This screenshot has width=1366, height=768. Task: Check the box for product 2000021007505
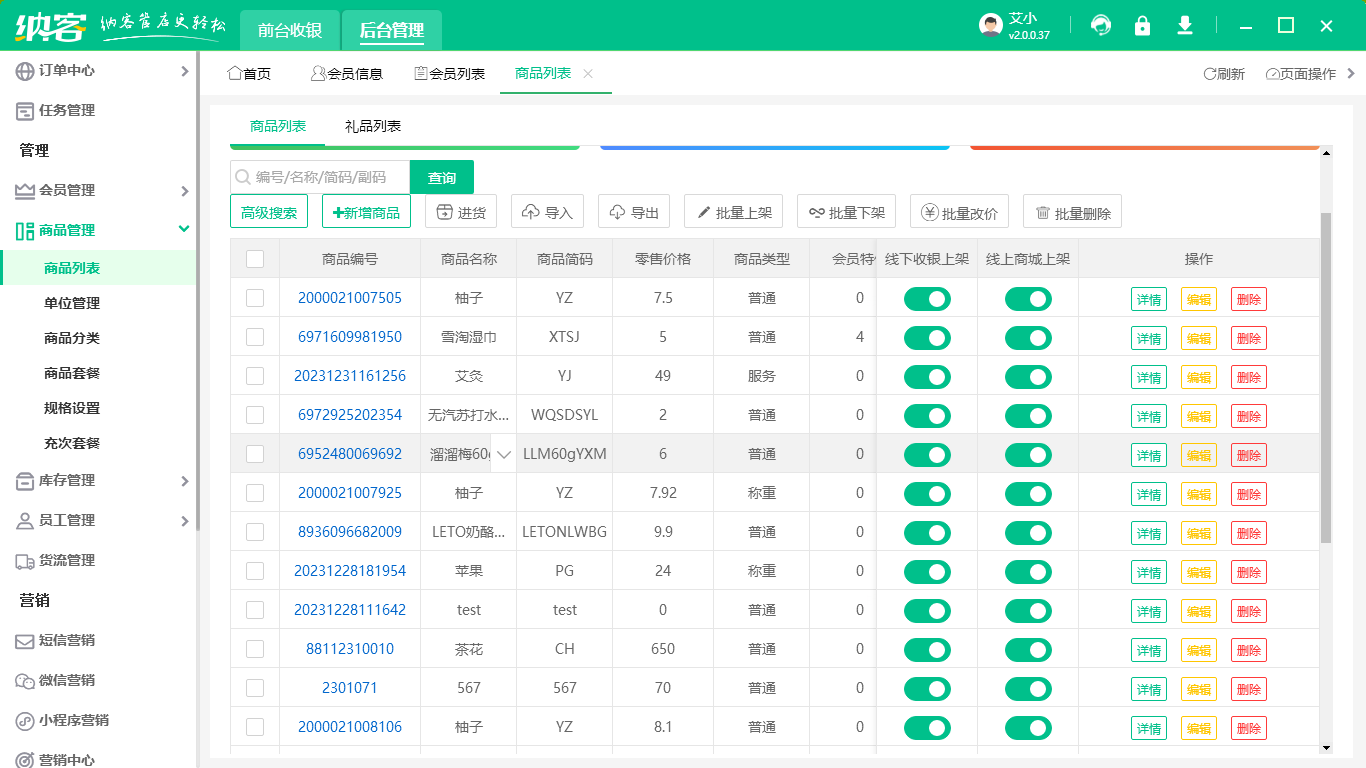click(255, 298)
